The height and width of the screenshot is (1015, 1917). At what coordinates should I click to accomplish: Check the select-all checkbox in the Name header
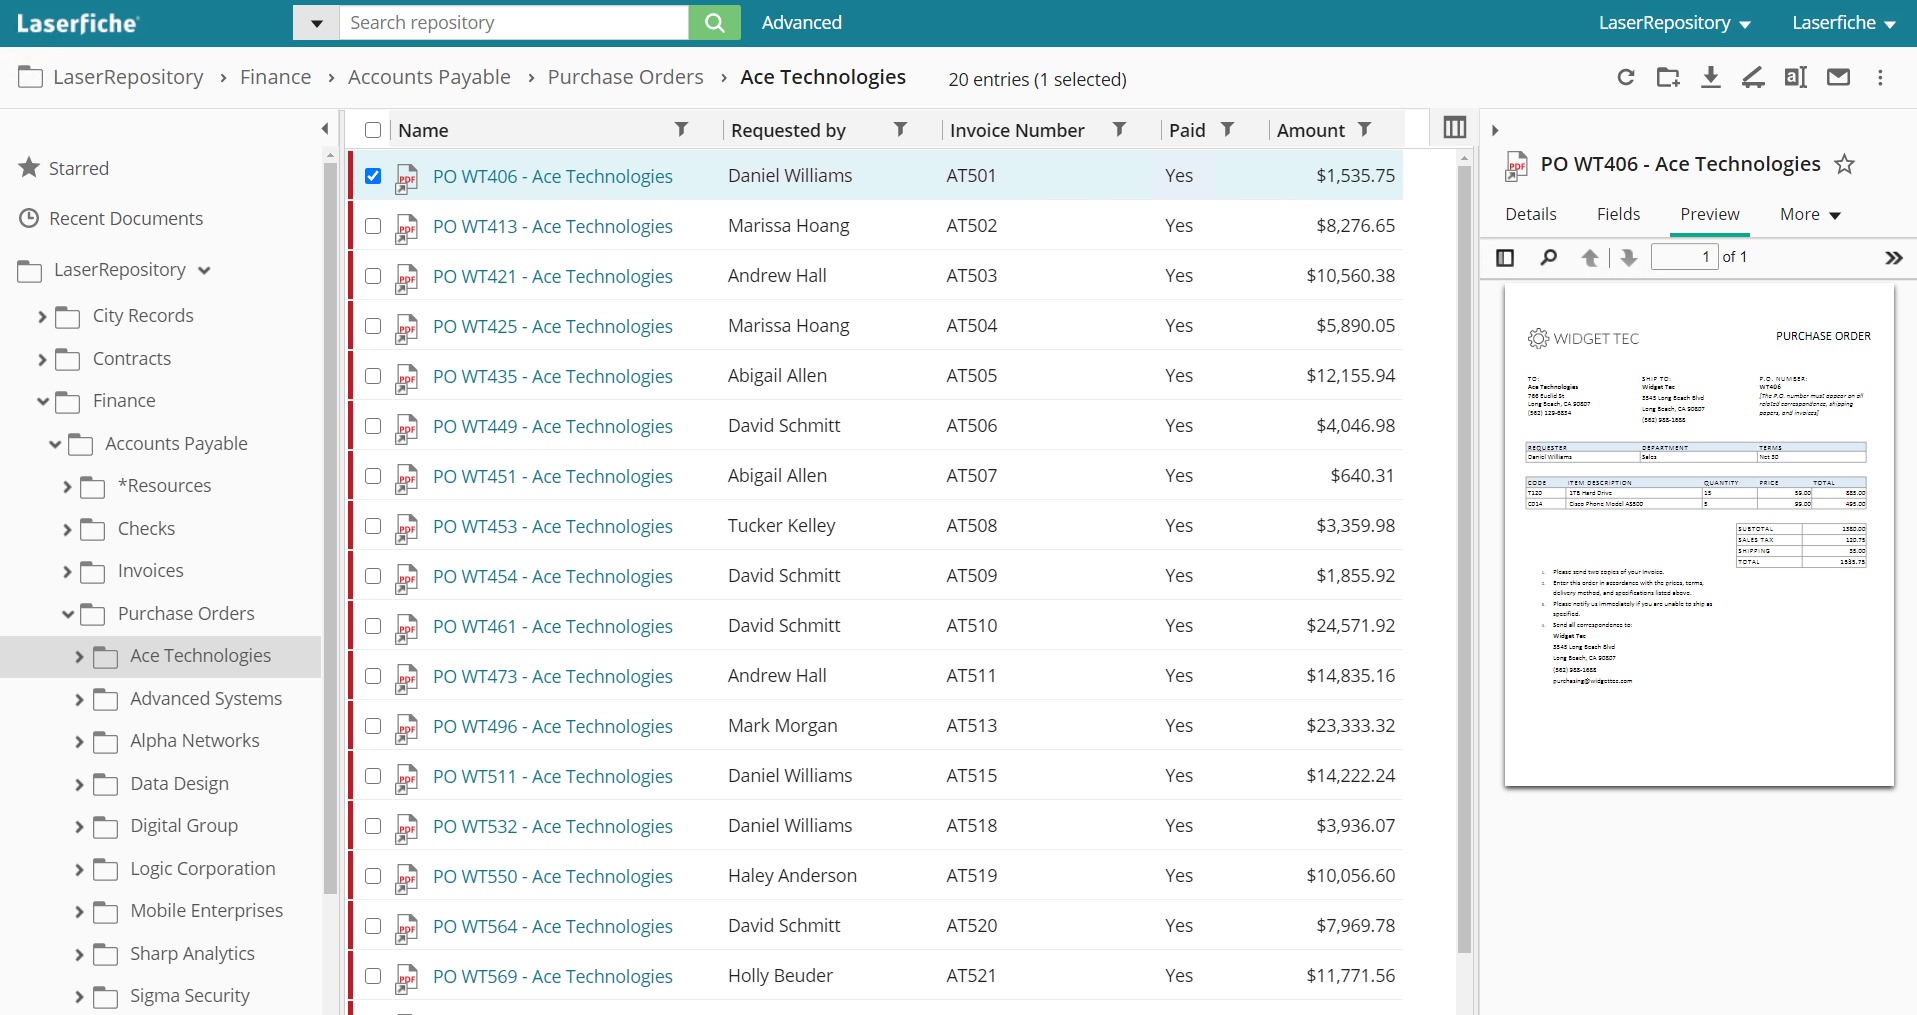[x=373, y=130]
